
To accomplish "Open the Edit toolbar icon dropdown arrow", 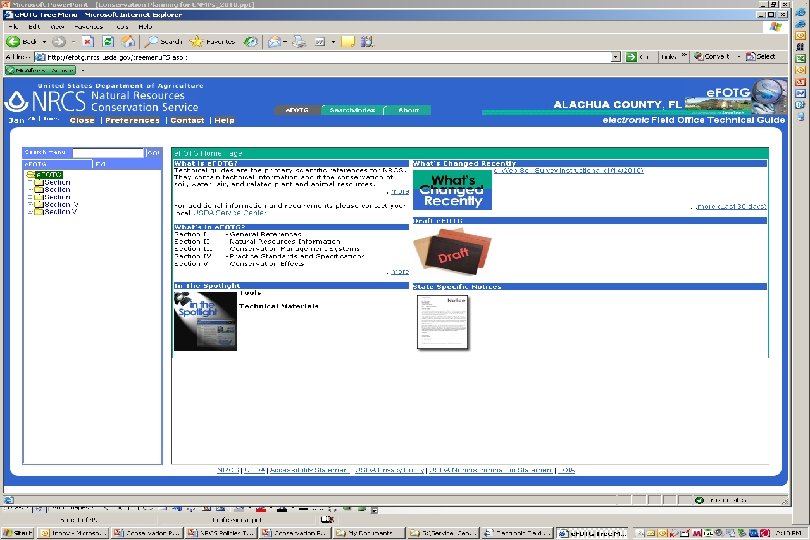I will click(333, 42).
